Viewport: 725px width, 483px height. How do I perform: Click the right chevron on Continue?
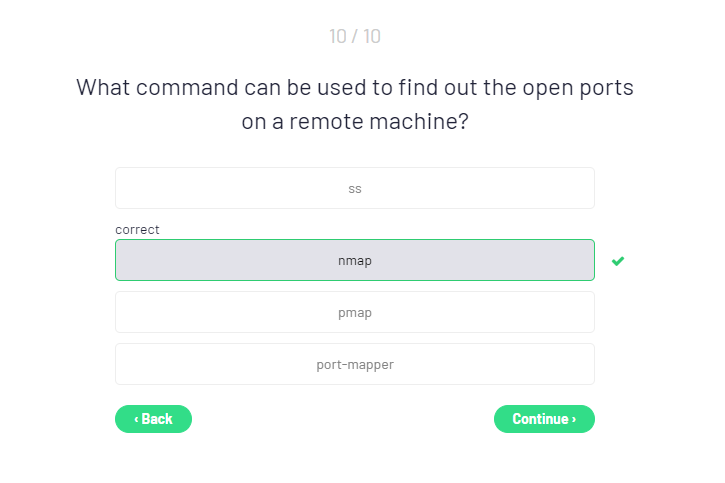(x=574, y=419)
